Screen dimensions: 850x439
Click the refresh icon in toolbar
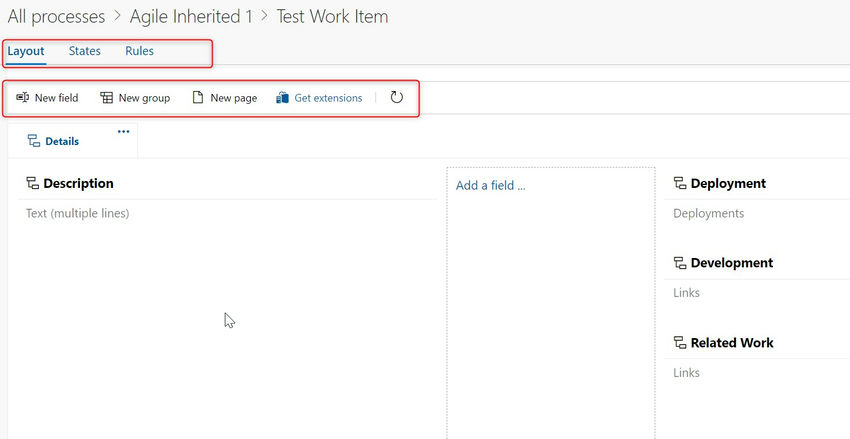(x=397, y=98)
